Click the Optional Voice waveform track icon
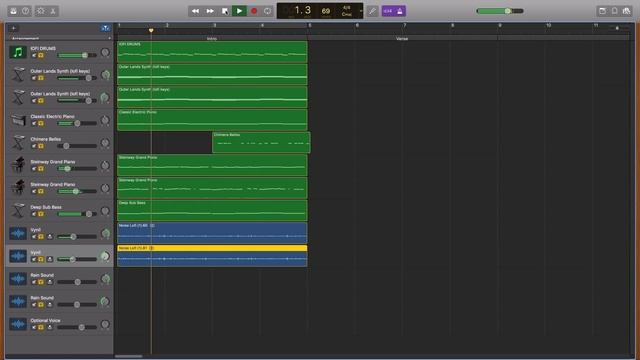Image resolution: width=640 pixels, height=360 pixels. coord(18,324)
